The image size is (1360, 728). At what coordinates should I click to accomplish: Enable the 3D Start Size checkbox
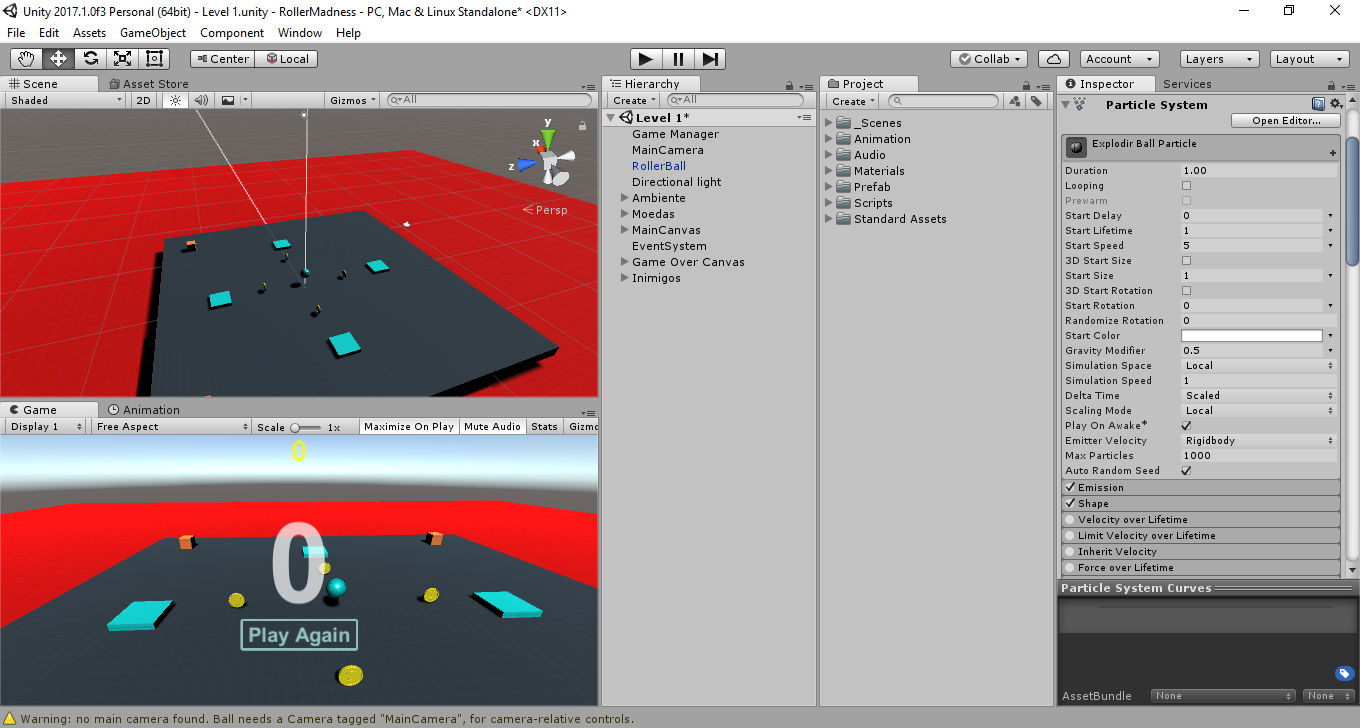pyautogui.click(x=1187, y=261)
